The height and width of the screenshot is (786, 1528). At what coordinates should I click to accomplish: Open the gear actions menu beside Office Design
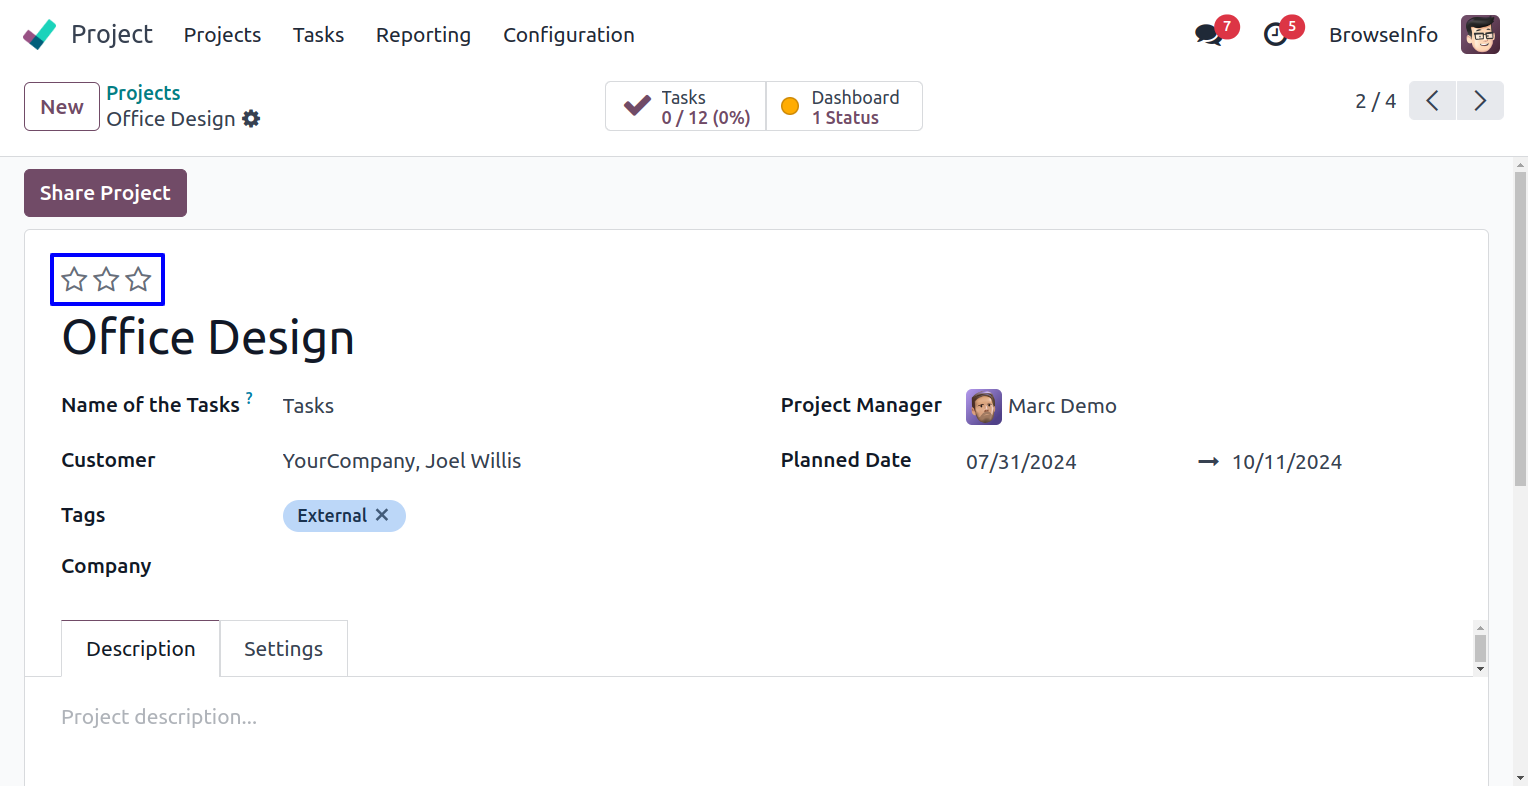pos(251,119)
